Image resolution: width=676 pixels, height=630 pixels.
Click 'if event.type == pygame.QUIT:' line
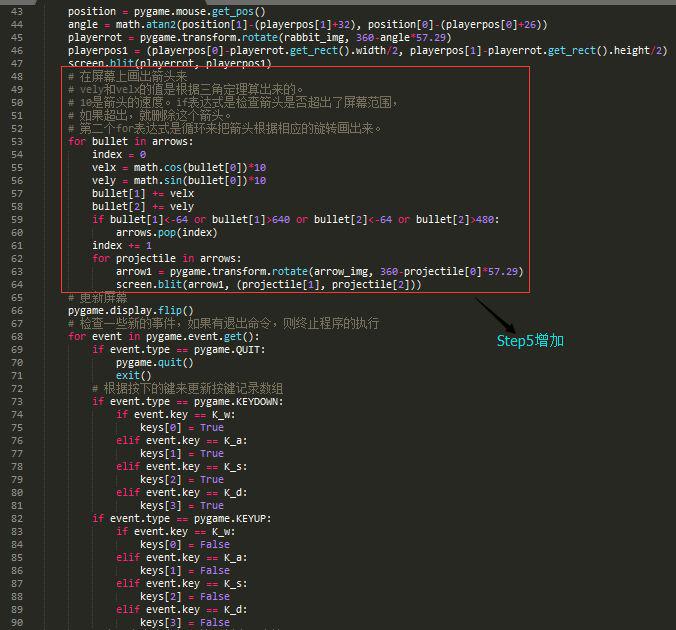pos(178,349)
